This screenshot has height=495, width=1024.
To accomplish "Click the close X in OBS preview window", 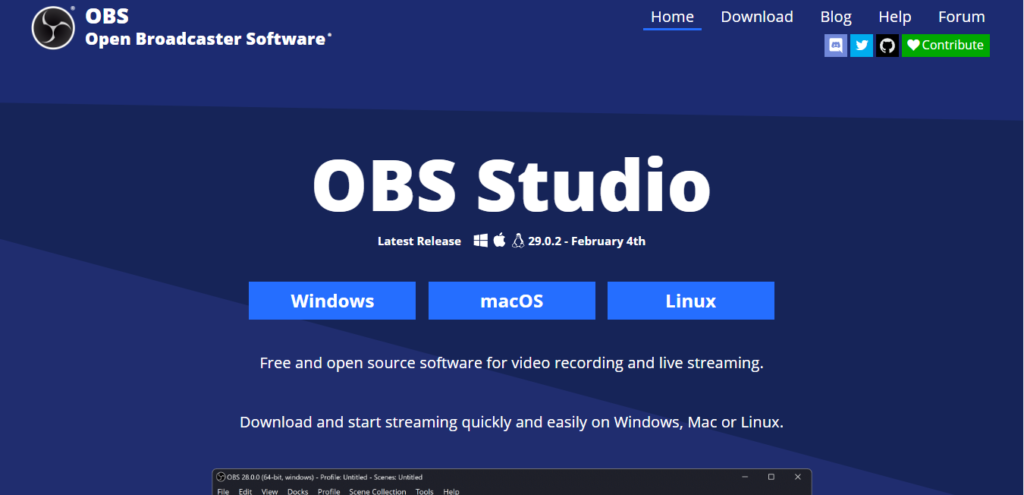I will point(796,477).
